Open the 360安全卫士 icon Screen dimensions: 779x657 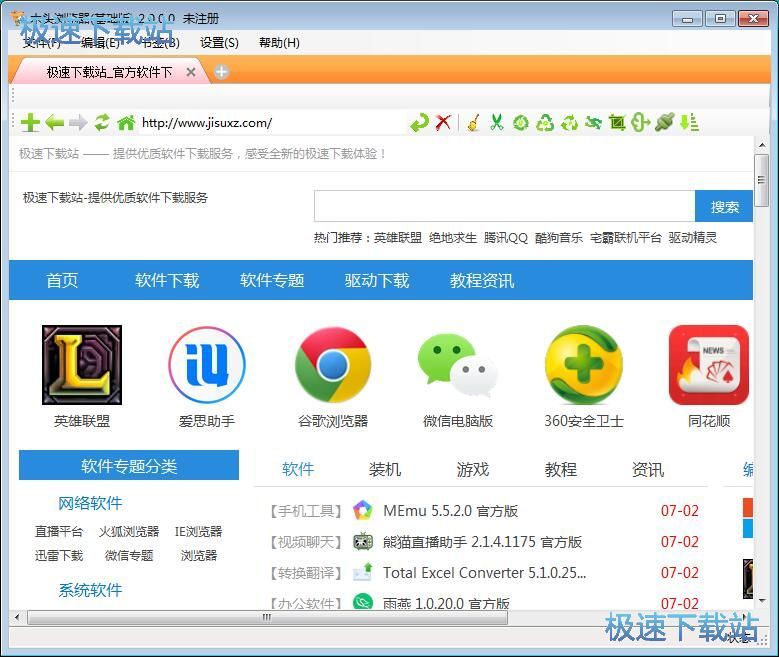583,365
